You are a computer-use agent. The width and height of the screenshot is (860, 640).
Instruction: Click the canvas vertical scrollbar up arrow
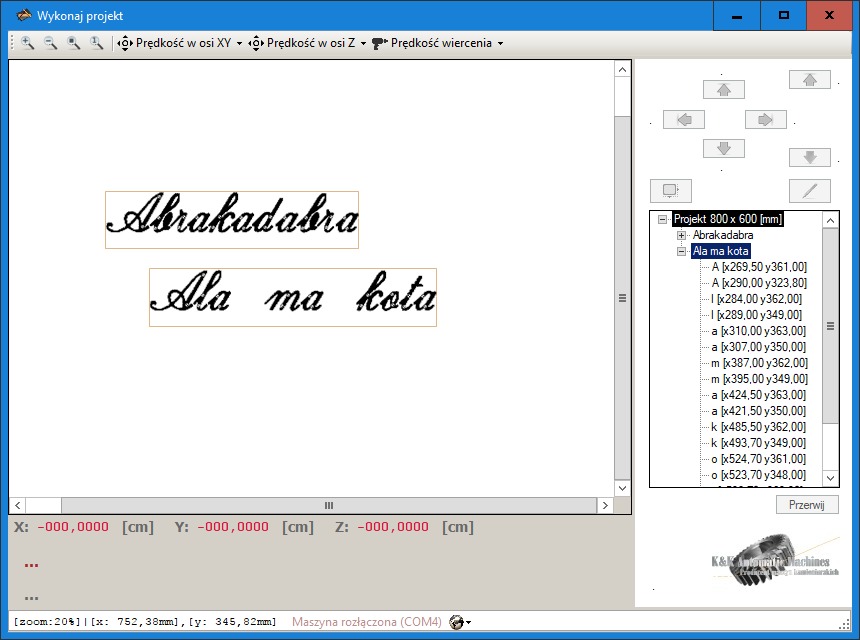tap(622, 69)
